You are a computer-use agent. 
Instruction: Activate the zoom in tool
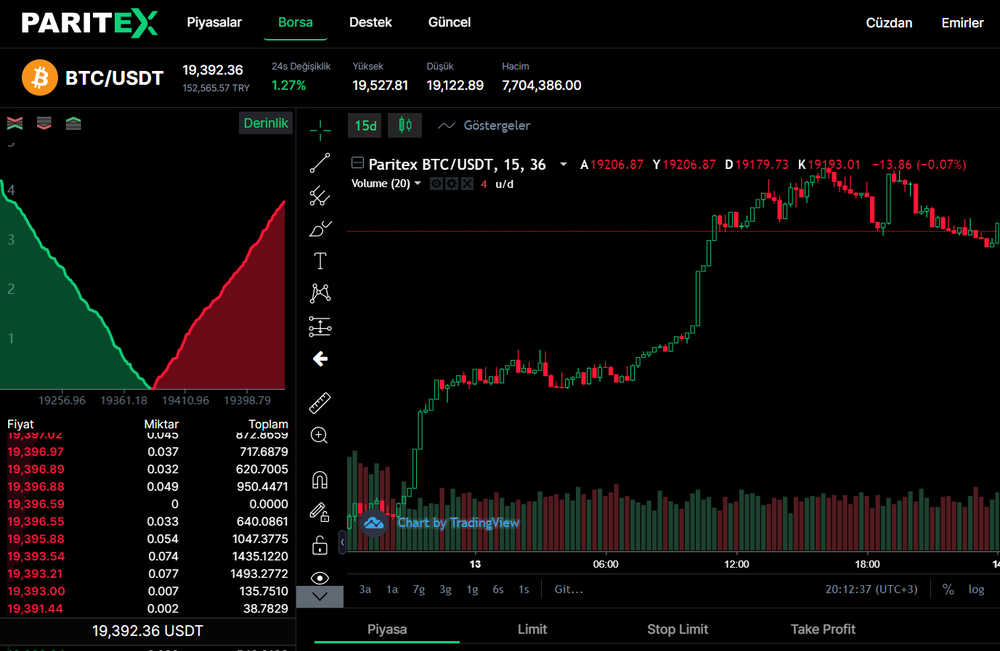pos(320,435)
